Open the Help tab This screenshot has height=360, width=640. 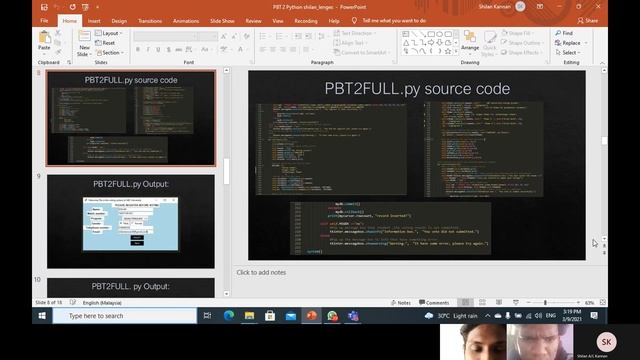click(334, 21)
